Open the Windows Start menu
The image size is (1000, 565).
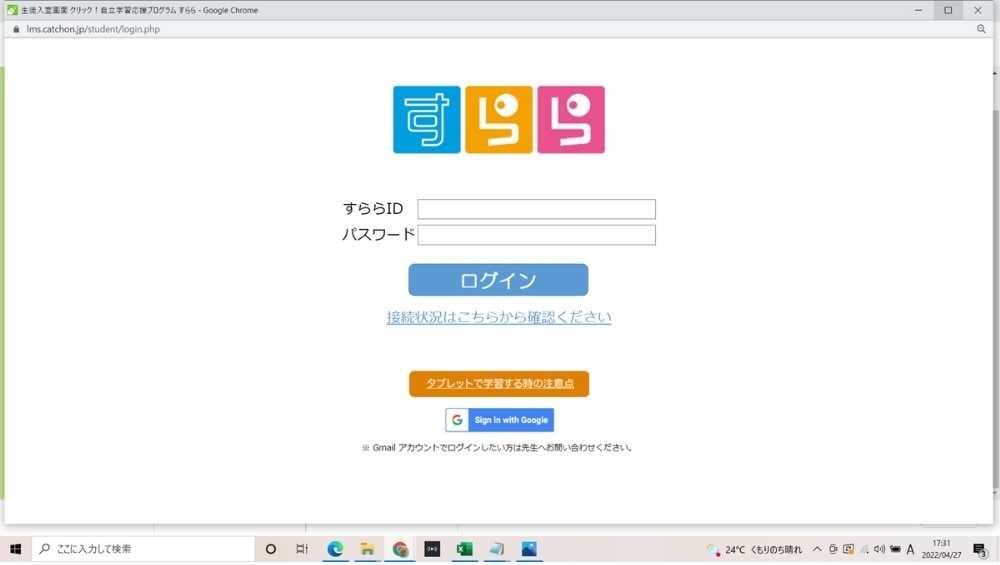(x=15, y=549)
